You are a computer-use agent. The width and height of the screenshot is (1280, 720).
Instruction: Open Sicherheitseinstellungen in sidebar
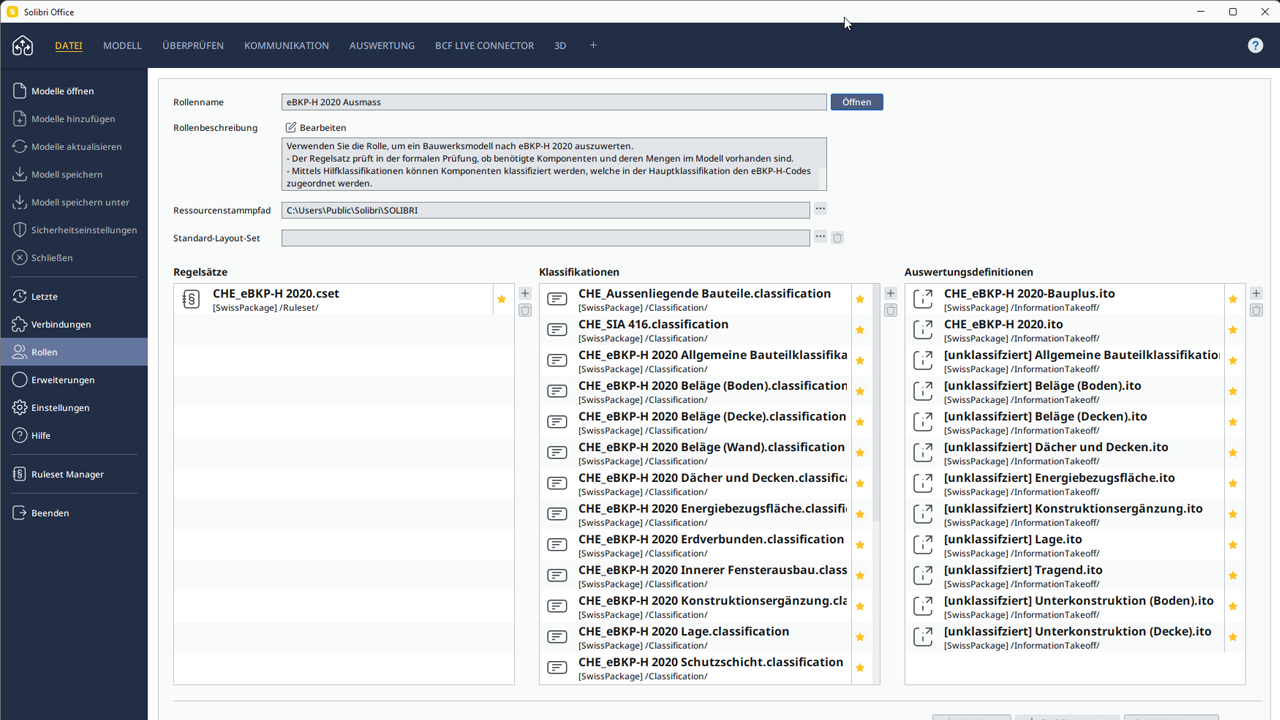74,230
